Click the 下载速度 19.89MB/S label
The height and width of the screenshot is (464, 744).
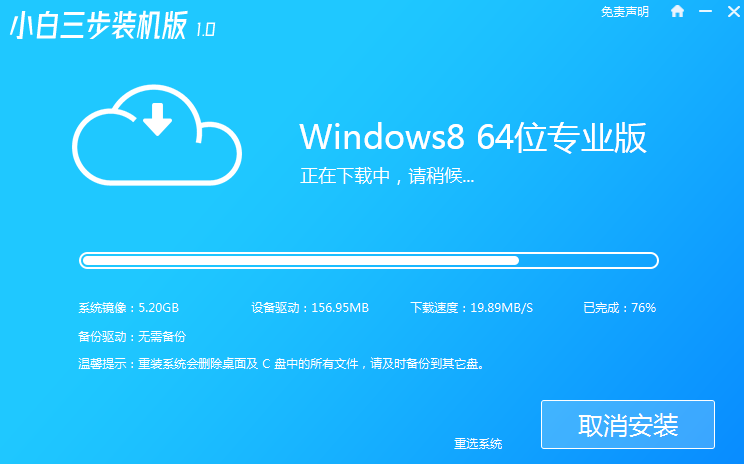click(472, 307)
